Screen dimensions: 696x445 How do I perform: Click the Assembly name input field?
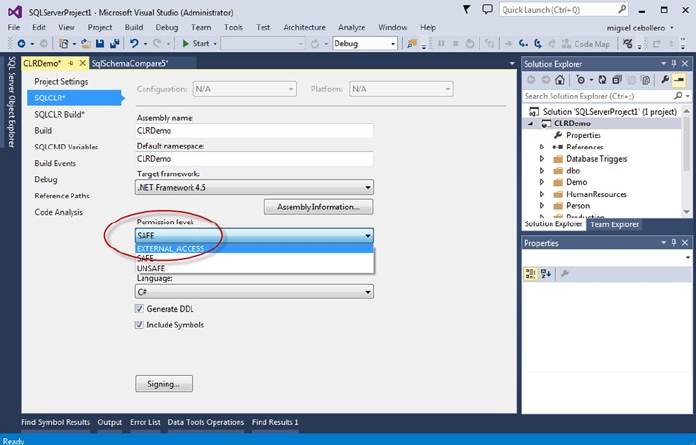[254, 131]
